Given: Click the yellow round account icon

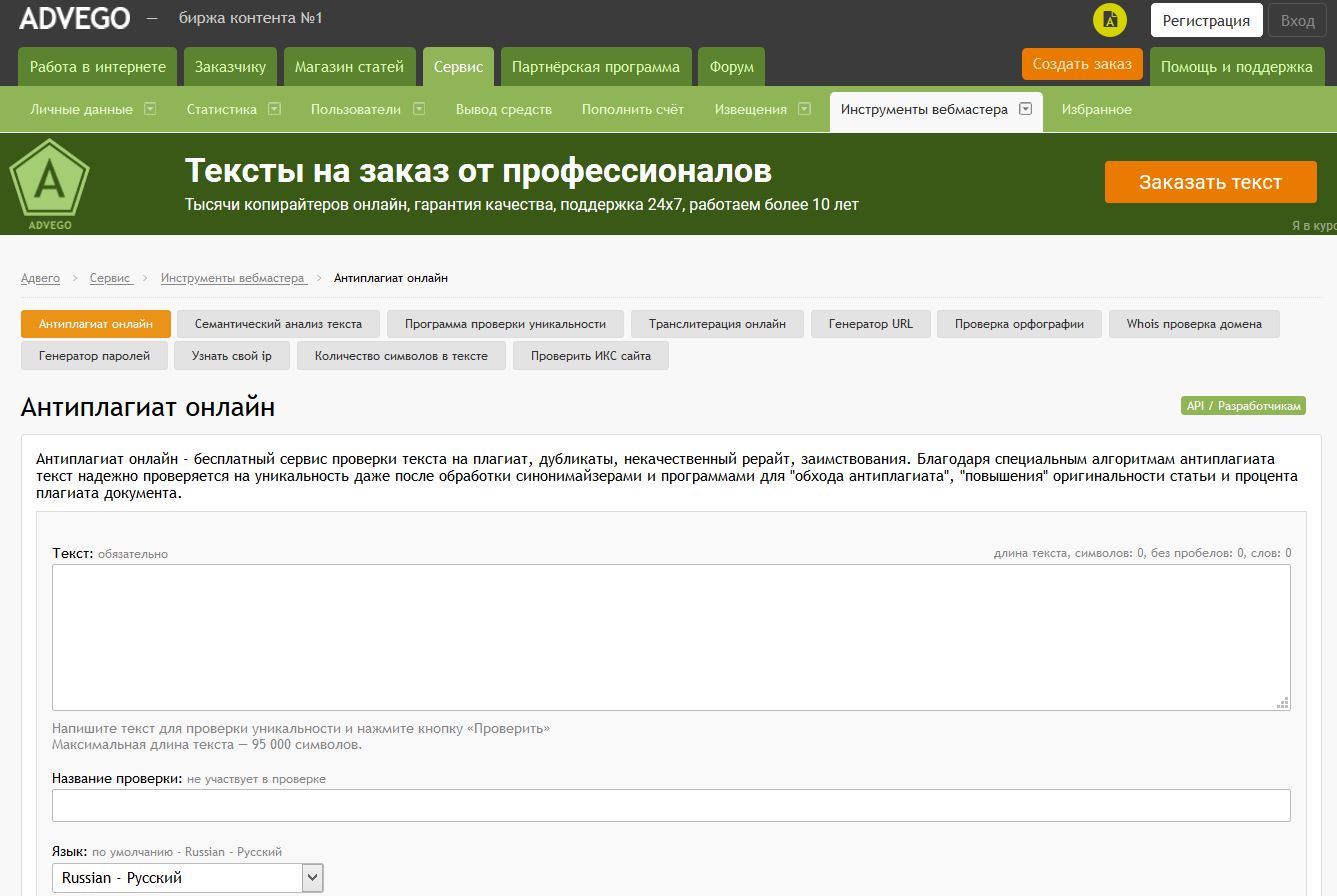Looking at the screenshot, I should click(1109, 20).
